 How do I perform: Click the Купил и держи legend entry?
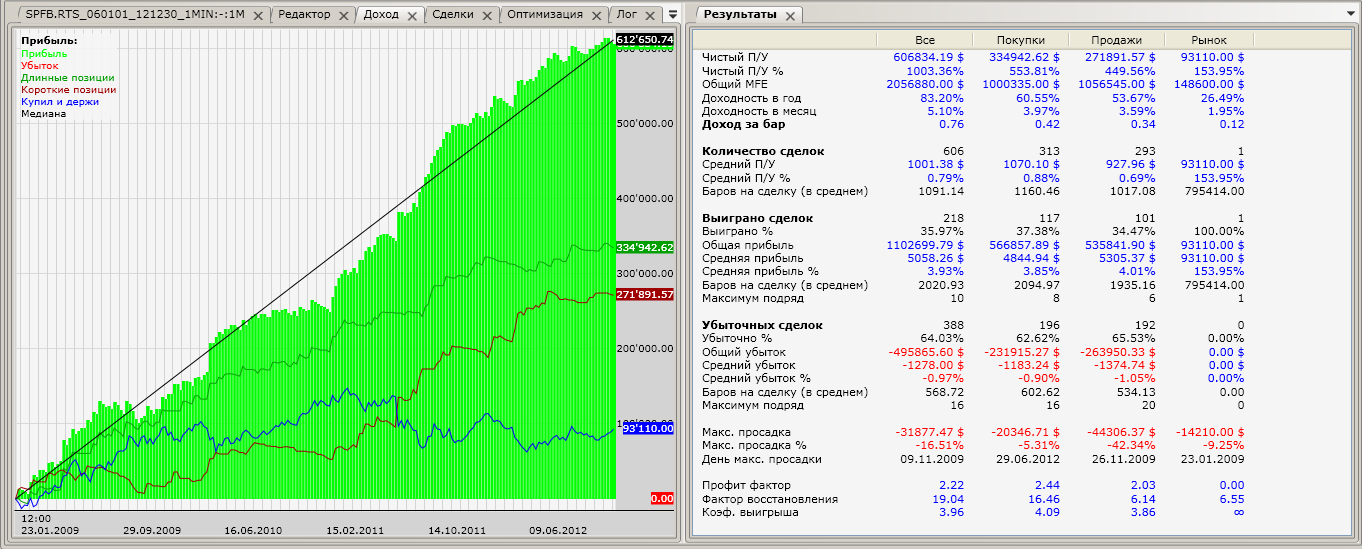59,101
